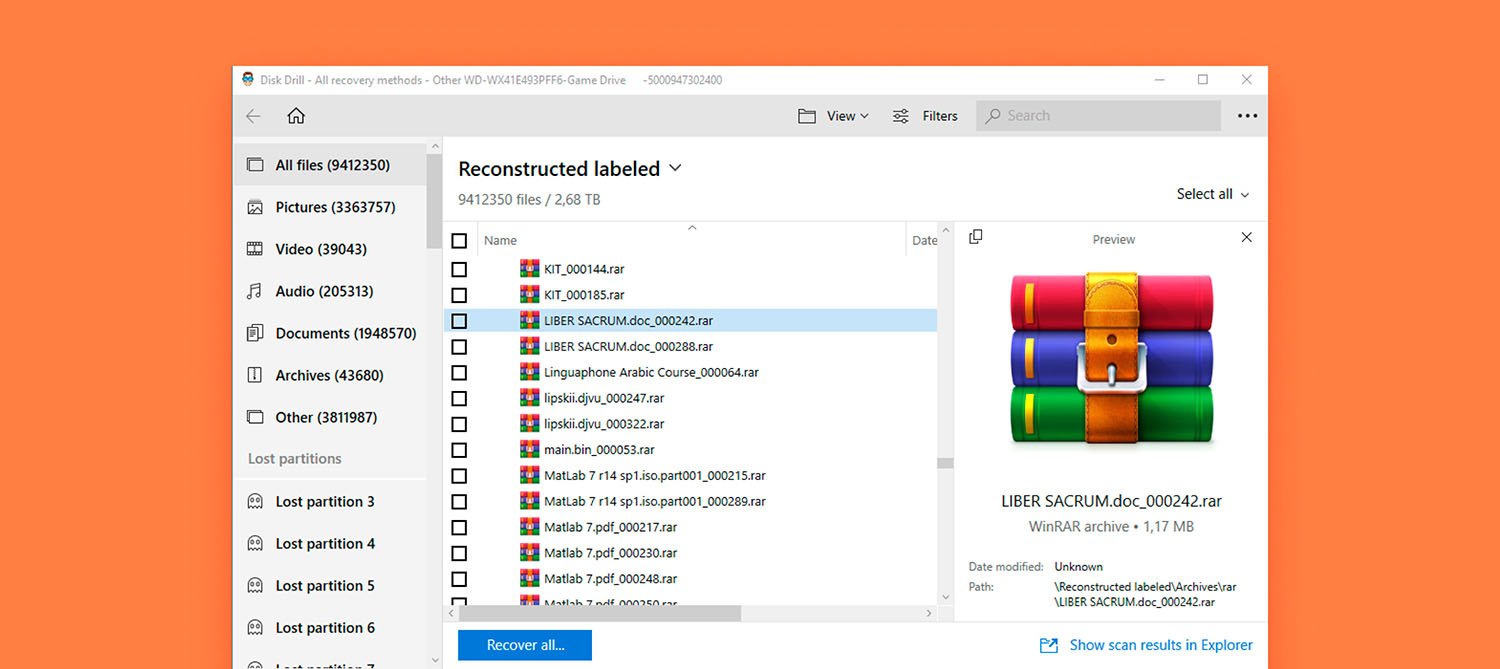Click the sort arrow above Name column

coord(691,228)
